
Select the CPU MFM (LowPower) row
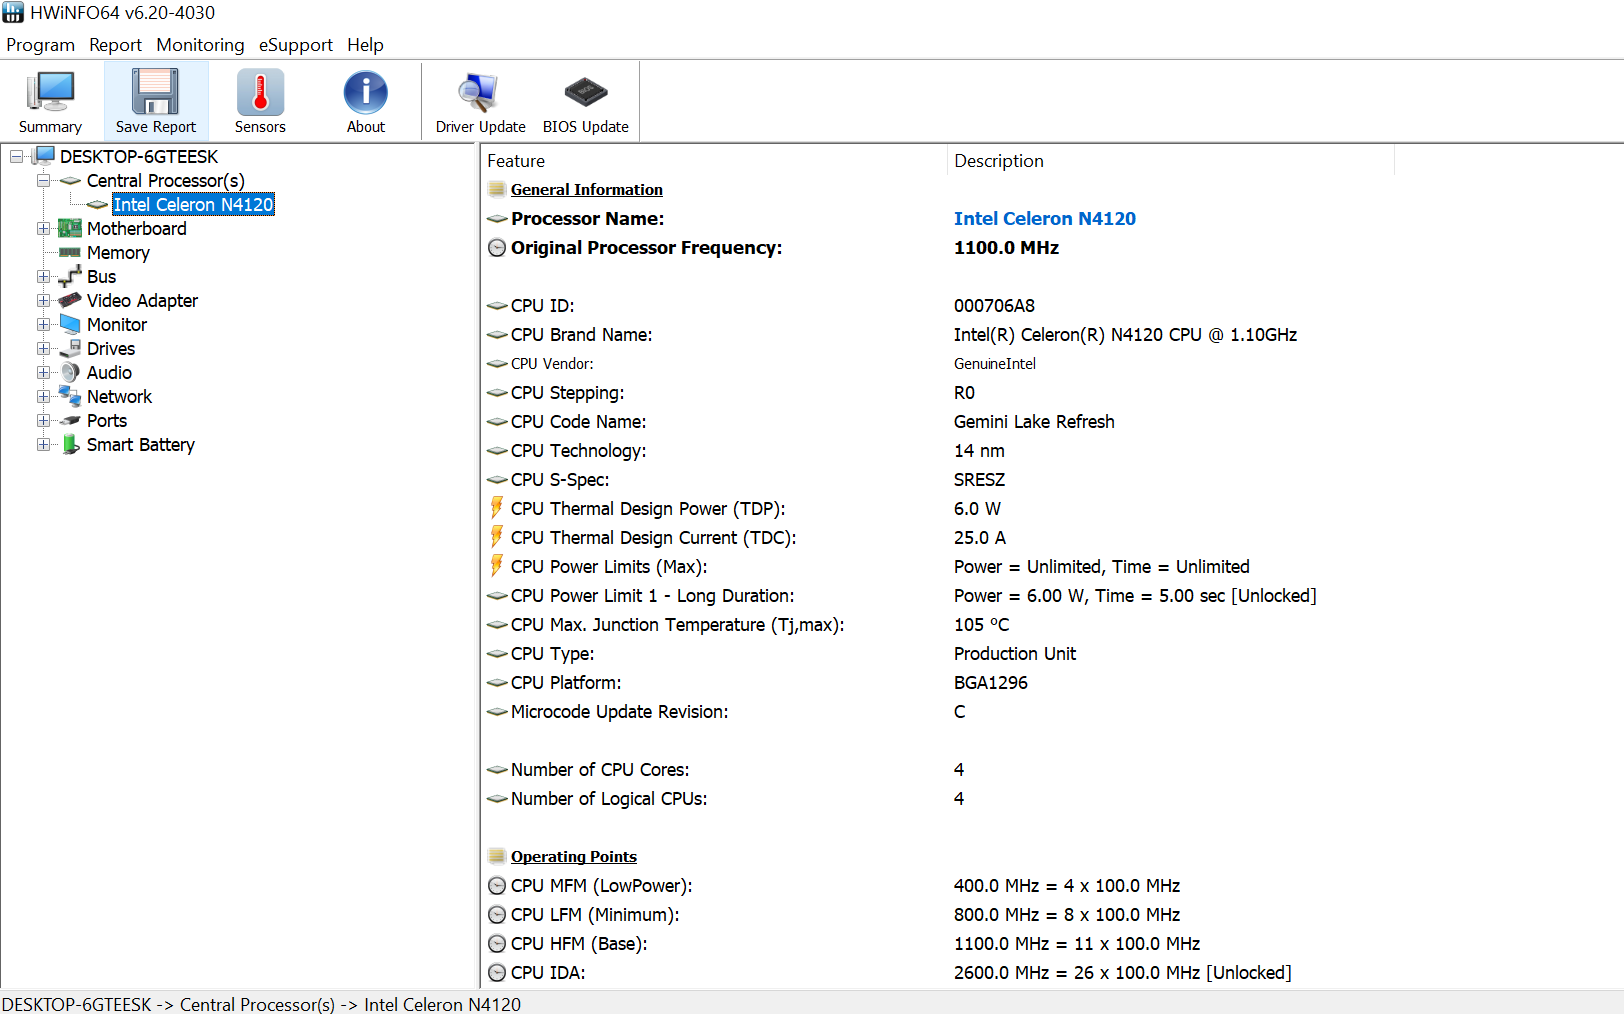[1050, 886]
